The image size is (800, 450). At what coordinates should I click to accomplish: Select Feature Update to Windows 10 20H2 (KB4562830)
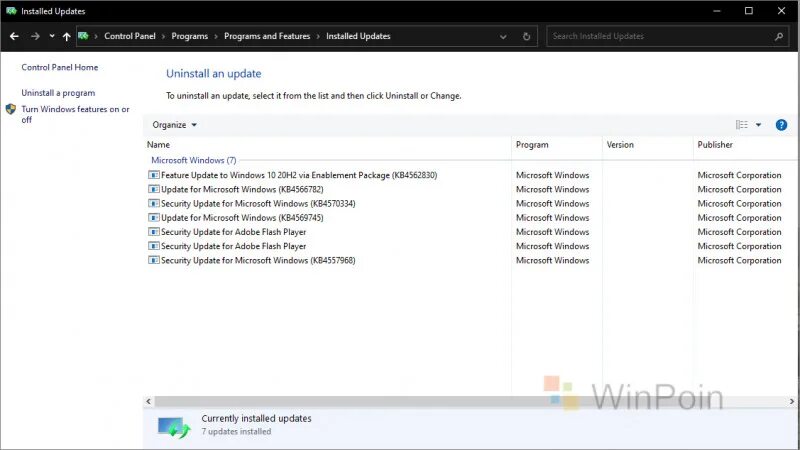(x=299, y=175)
